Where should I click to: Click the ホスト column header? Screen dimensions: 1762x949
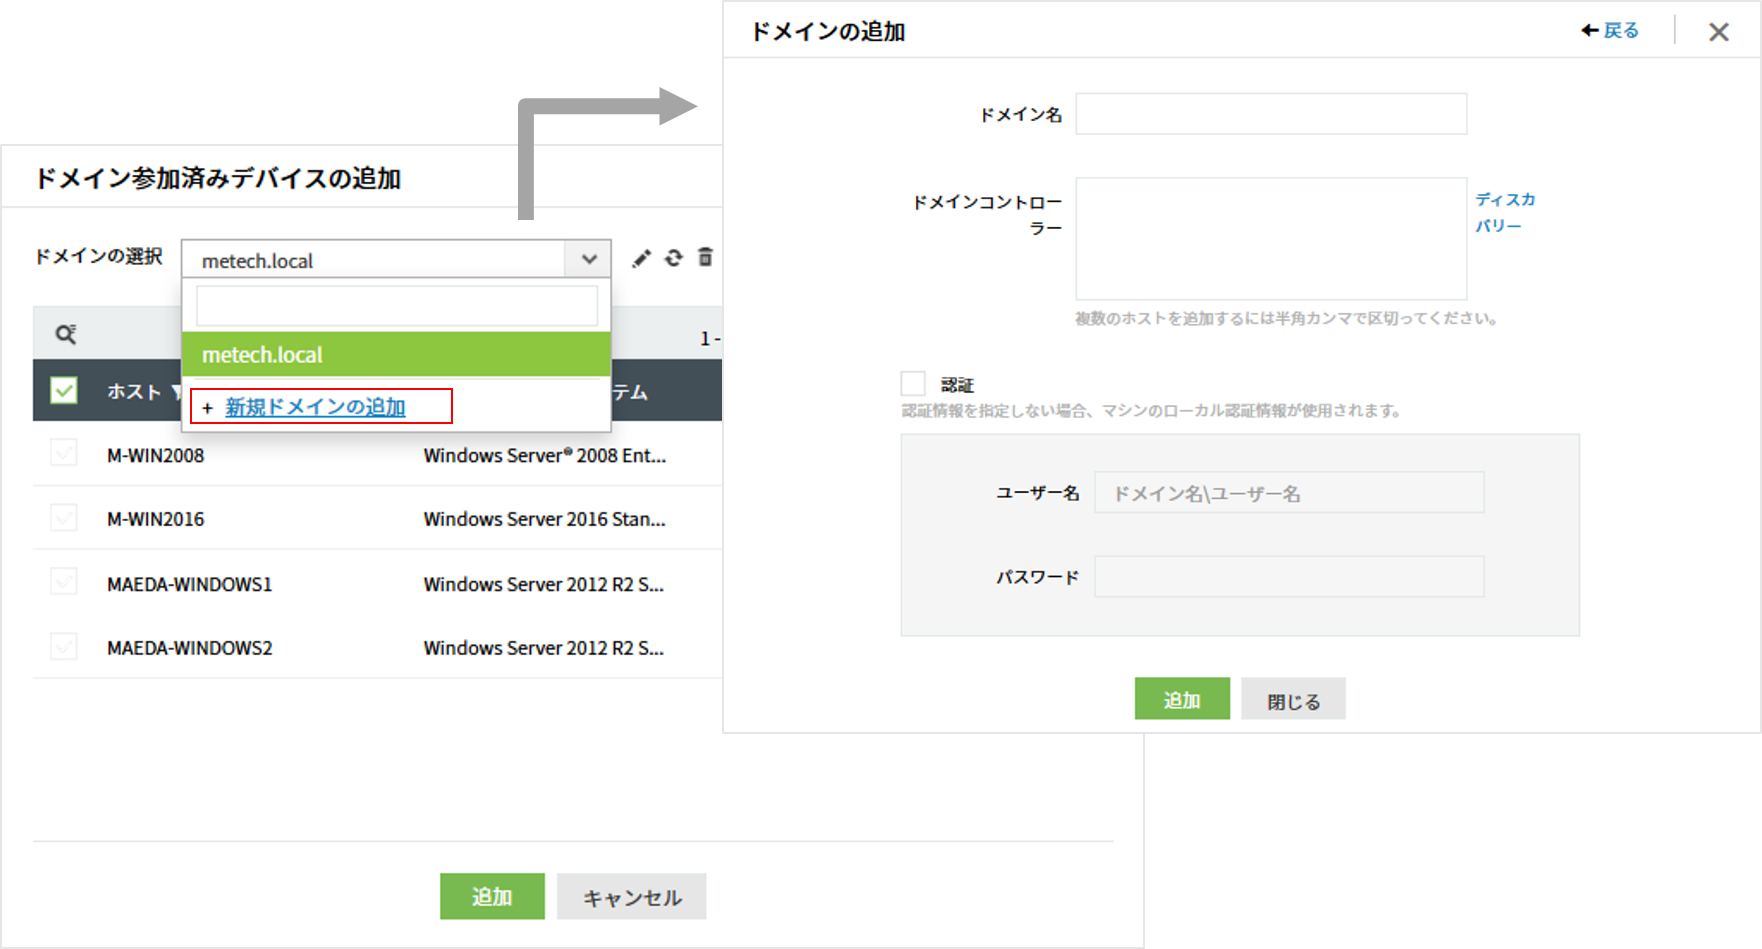point(134,392)
